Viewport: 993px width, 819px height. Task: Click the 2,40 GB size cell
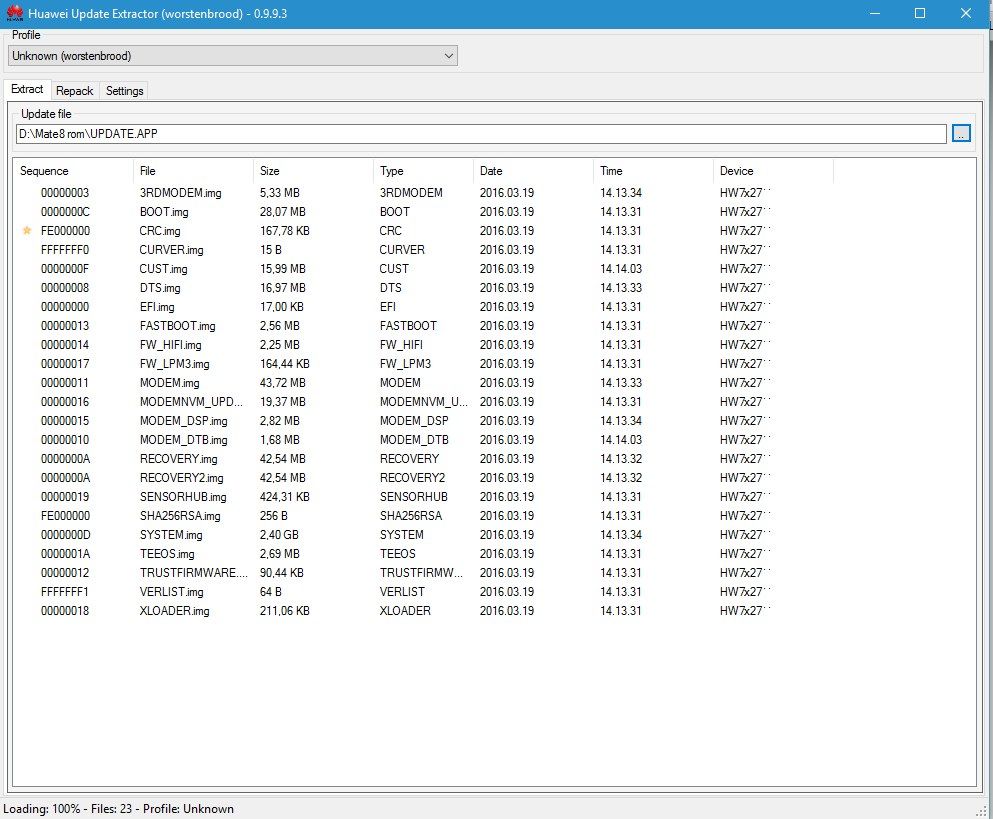[x=279, y=535]
